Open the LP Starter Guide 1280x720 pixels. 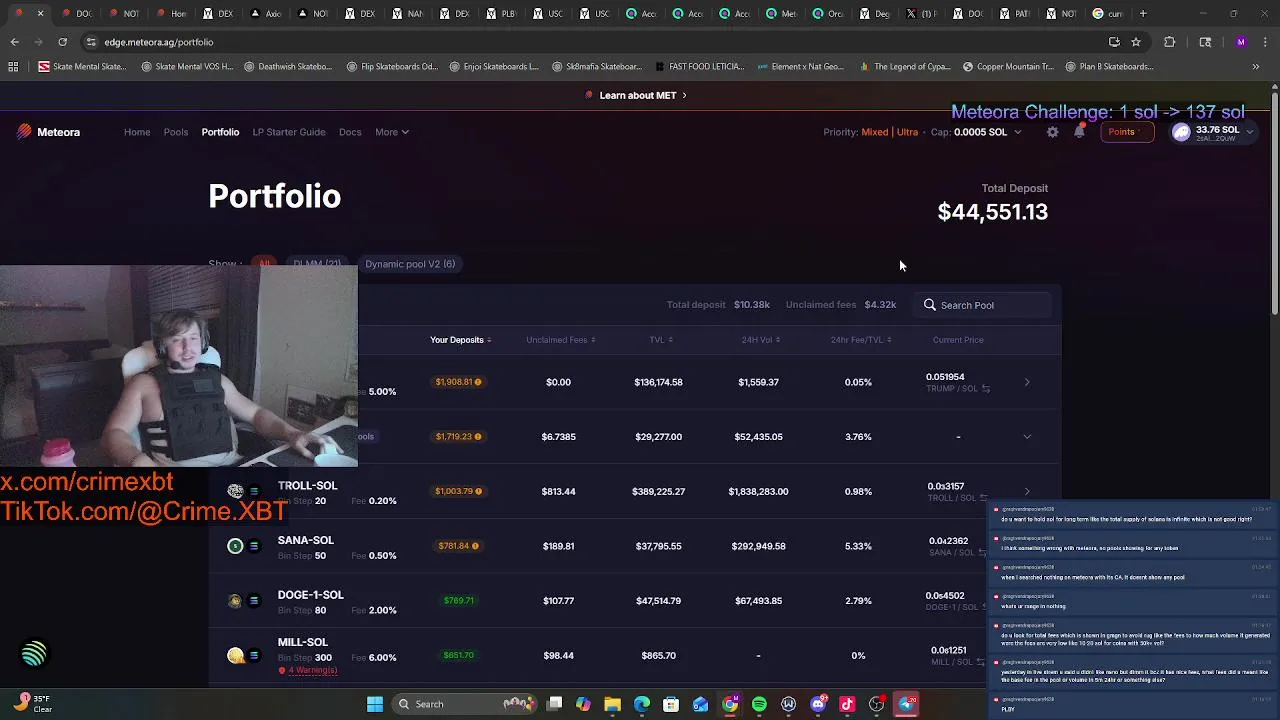[x=289, y=132]
